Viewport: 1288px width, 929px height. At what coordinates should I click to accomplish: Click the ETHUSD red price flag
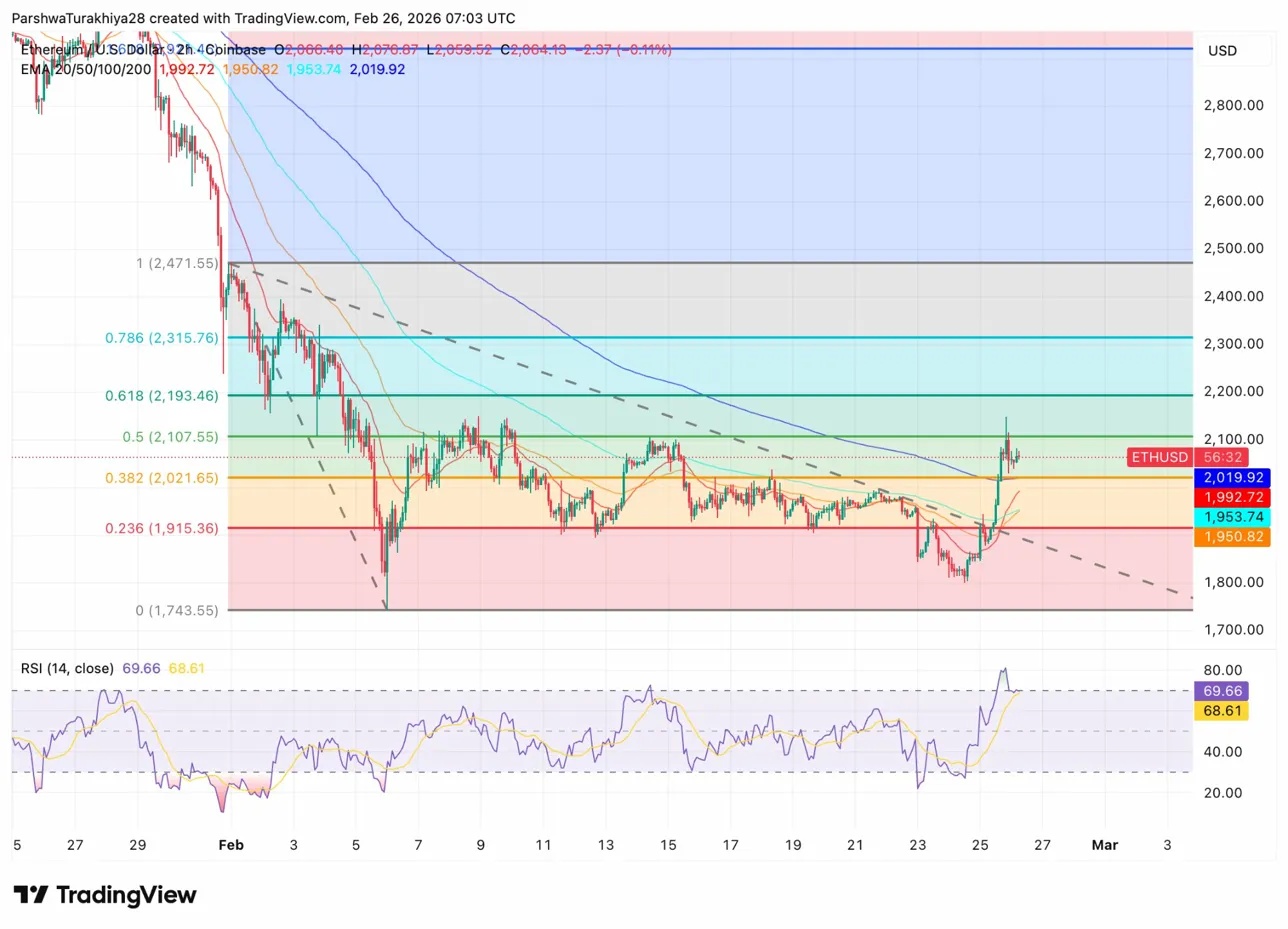click(x=1159, y=458)
